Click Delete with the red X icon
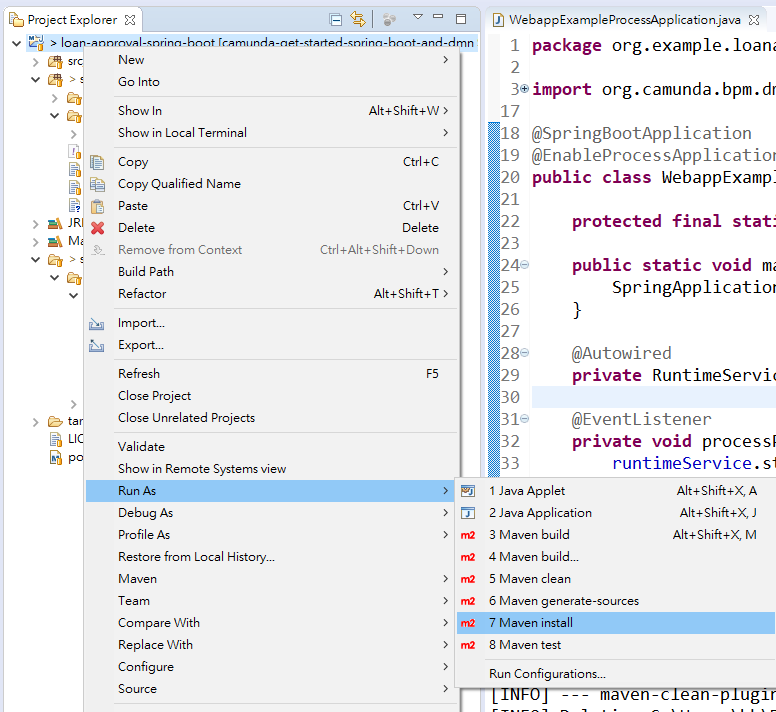776x712 pixels. coord(136,228)
